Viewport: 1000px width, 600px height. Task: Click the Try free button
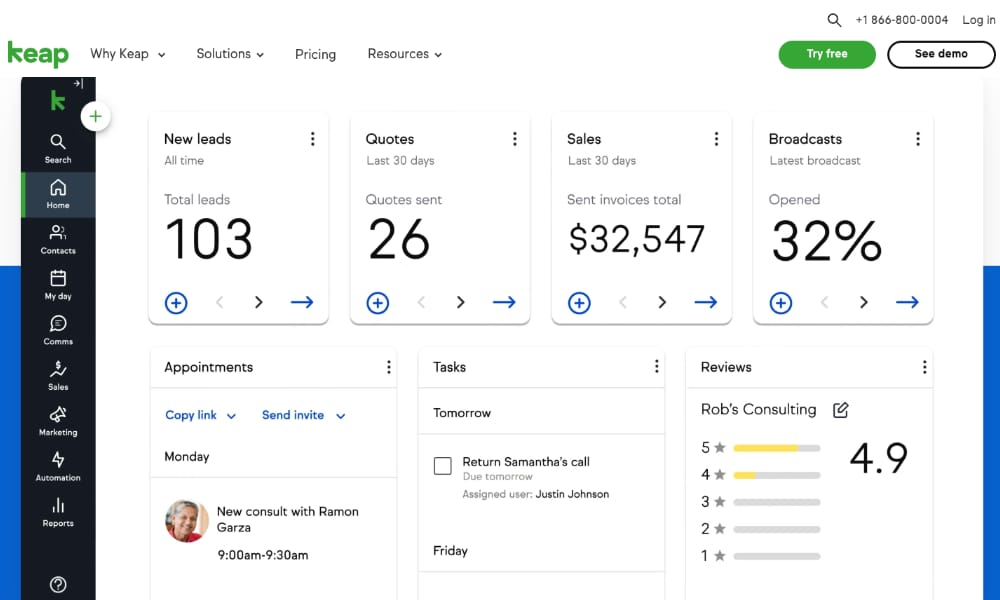coord(827,54)
